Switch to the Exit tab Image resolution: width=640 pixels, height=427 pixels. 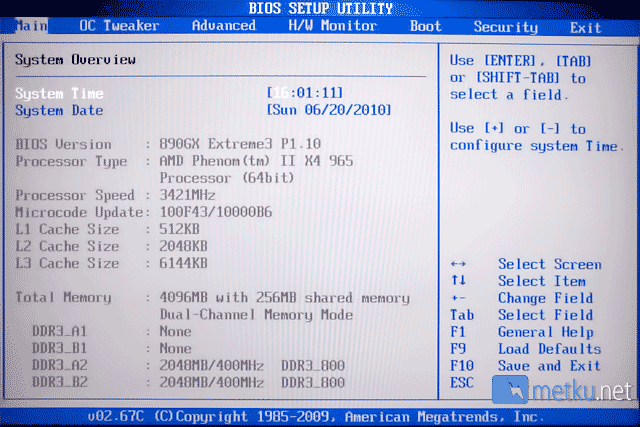[x=585, y=28]
